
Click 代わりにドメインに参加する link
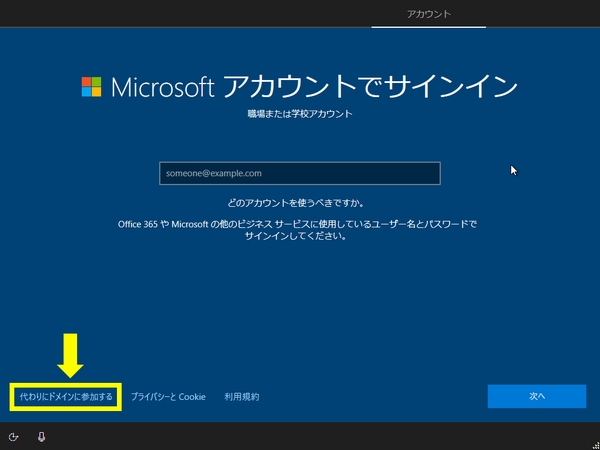[66, 397]
